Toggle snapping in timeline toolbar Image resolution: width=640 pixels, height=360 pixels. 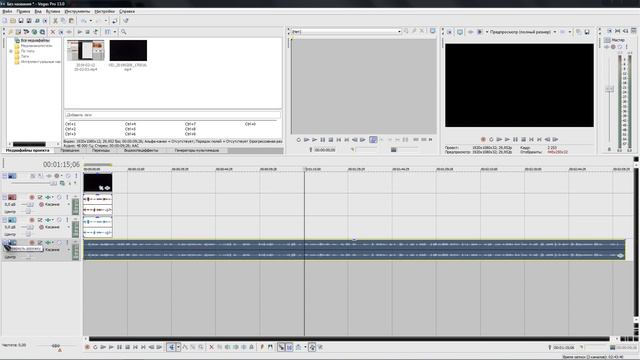coord(281,347)
